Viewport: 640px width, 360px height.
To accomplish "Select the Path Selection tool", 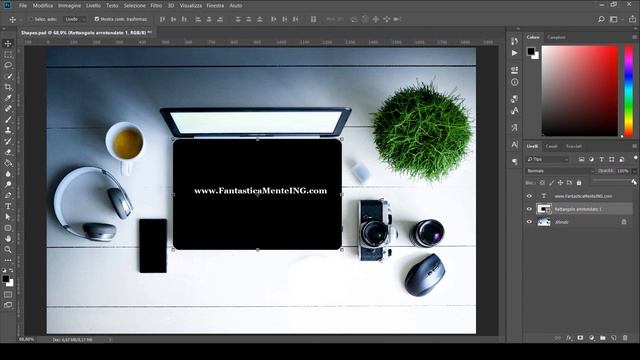I will (x=8, y=217).
